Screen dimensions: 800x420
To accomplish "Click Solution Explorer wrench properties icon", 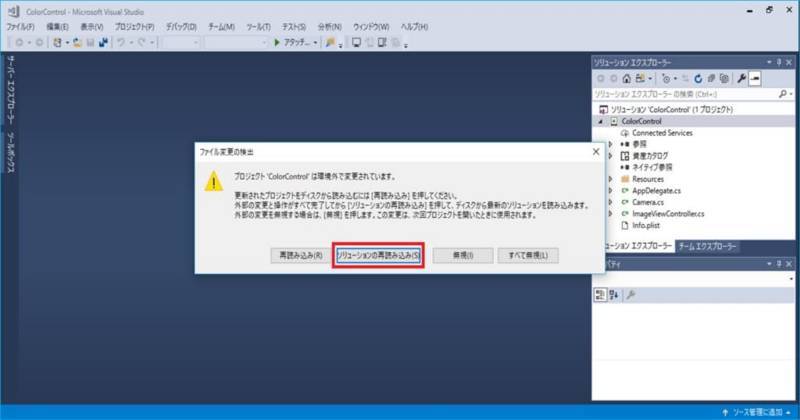I will pos(741,79).
